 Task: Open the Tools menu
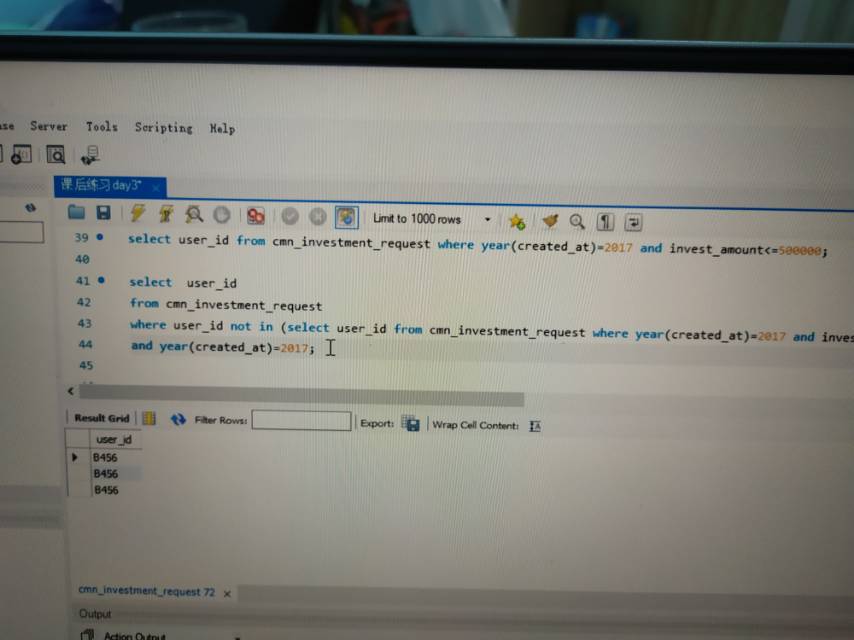(102, 126)
